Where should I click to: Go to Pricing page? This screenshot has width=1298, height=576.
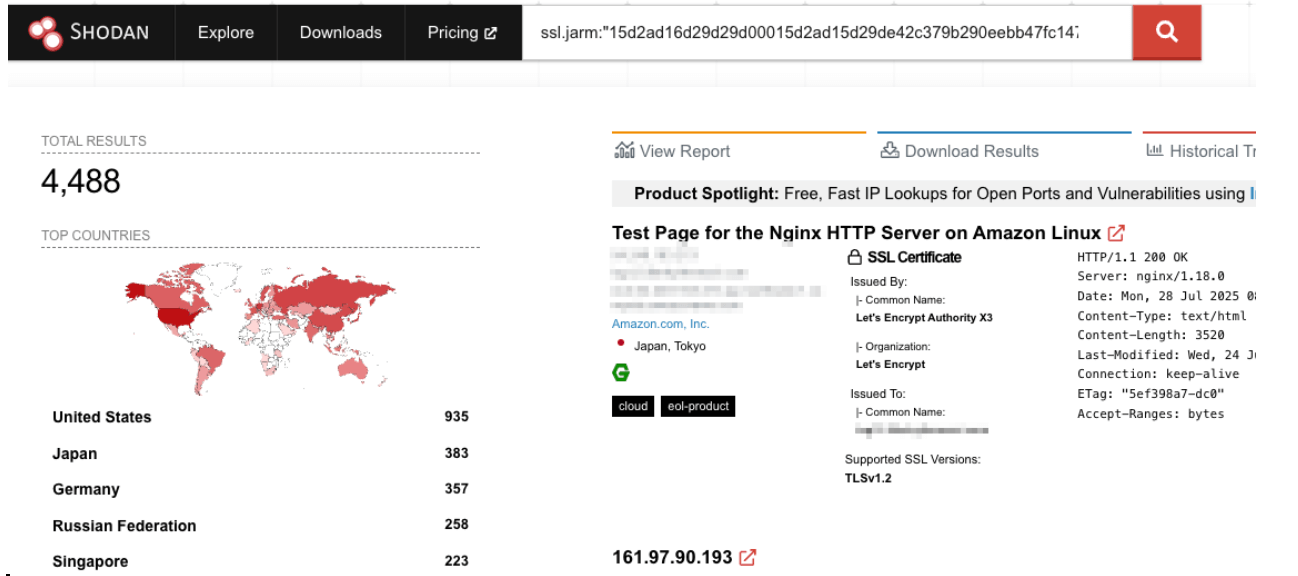[x=462, y=32]
